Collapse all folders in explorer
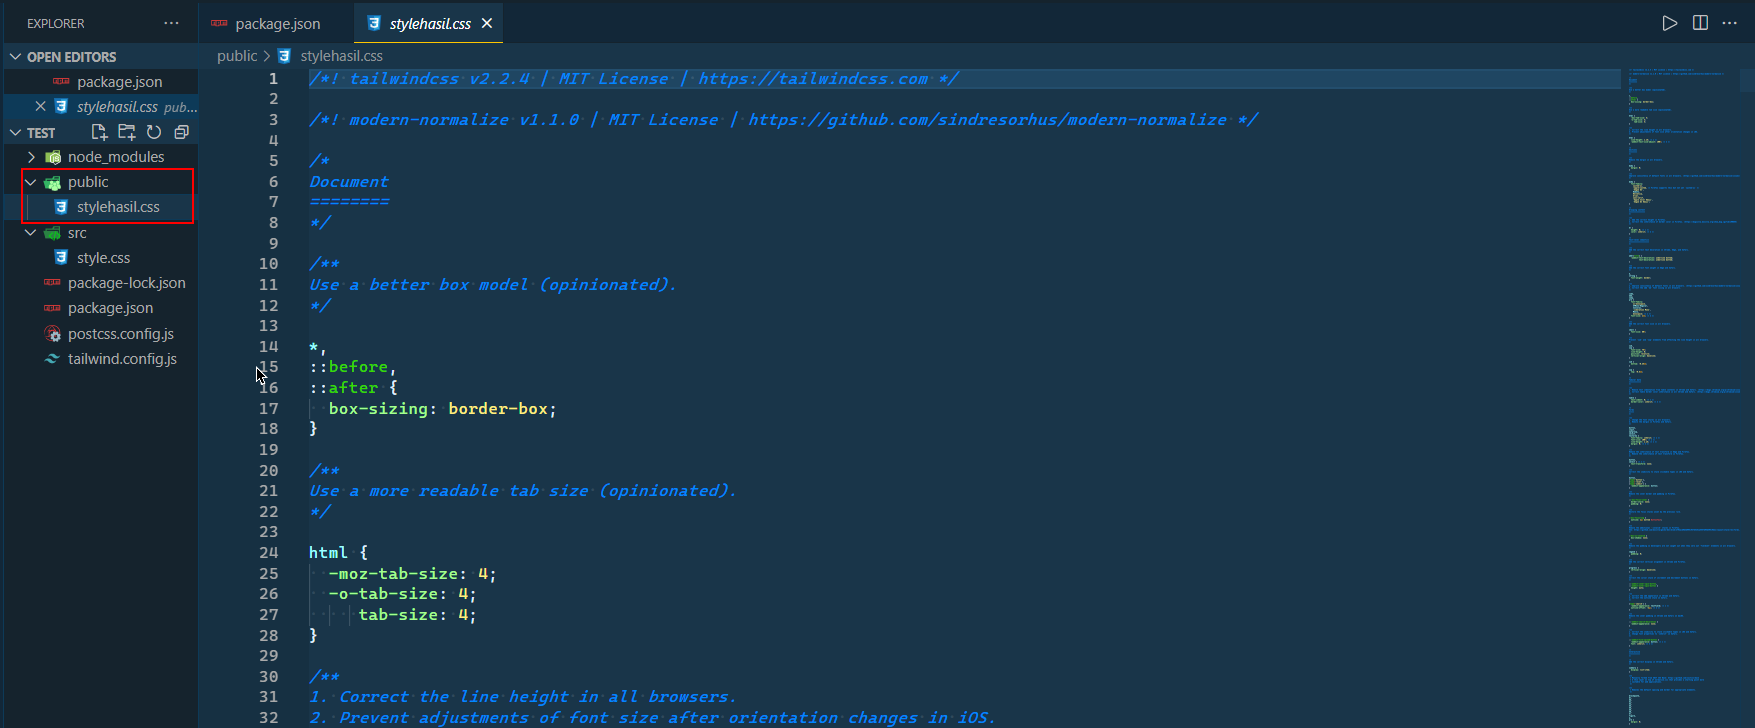Image resolution: width=1755 pixels, height=728 pixels. (x=181, y=132)
